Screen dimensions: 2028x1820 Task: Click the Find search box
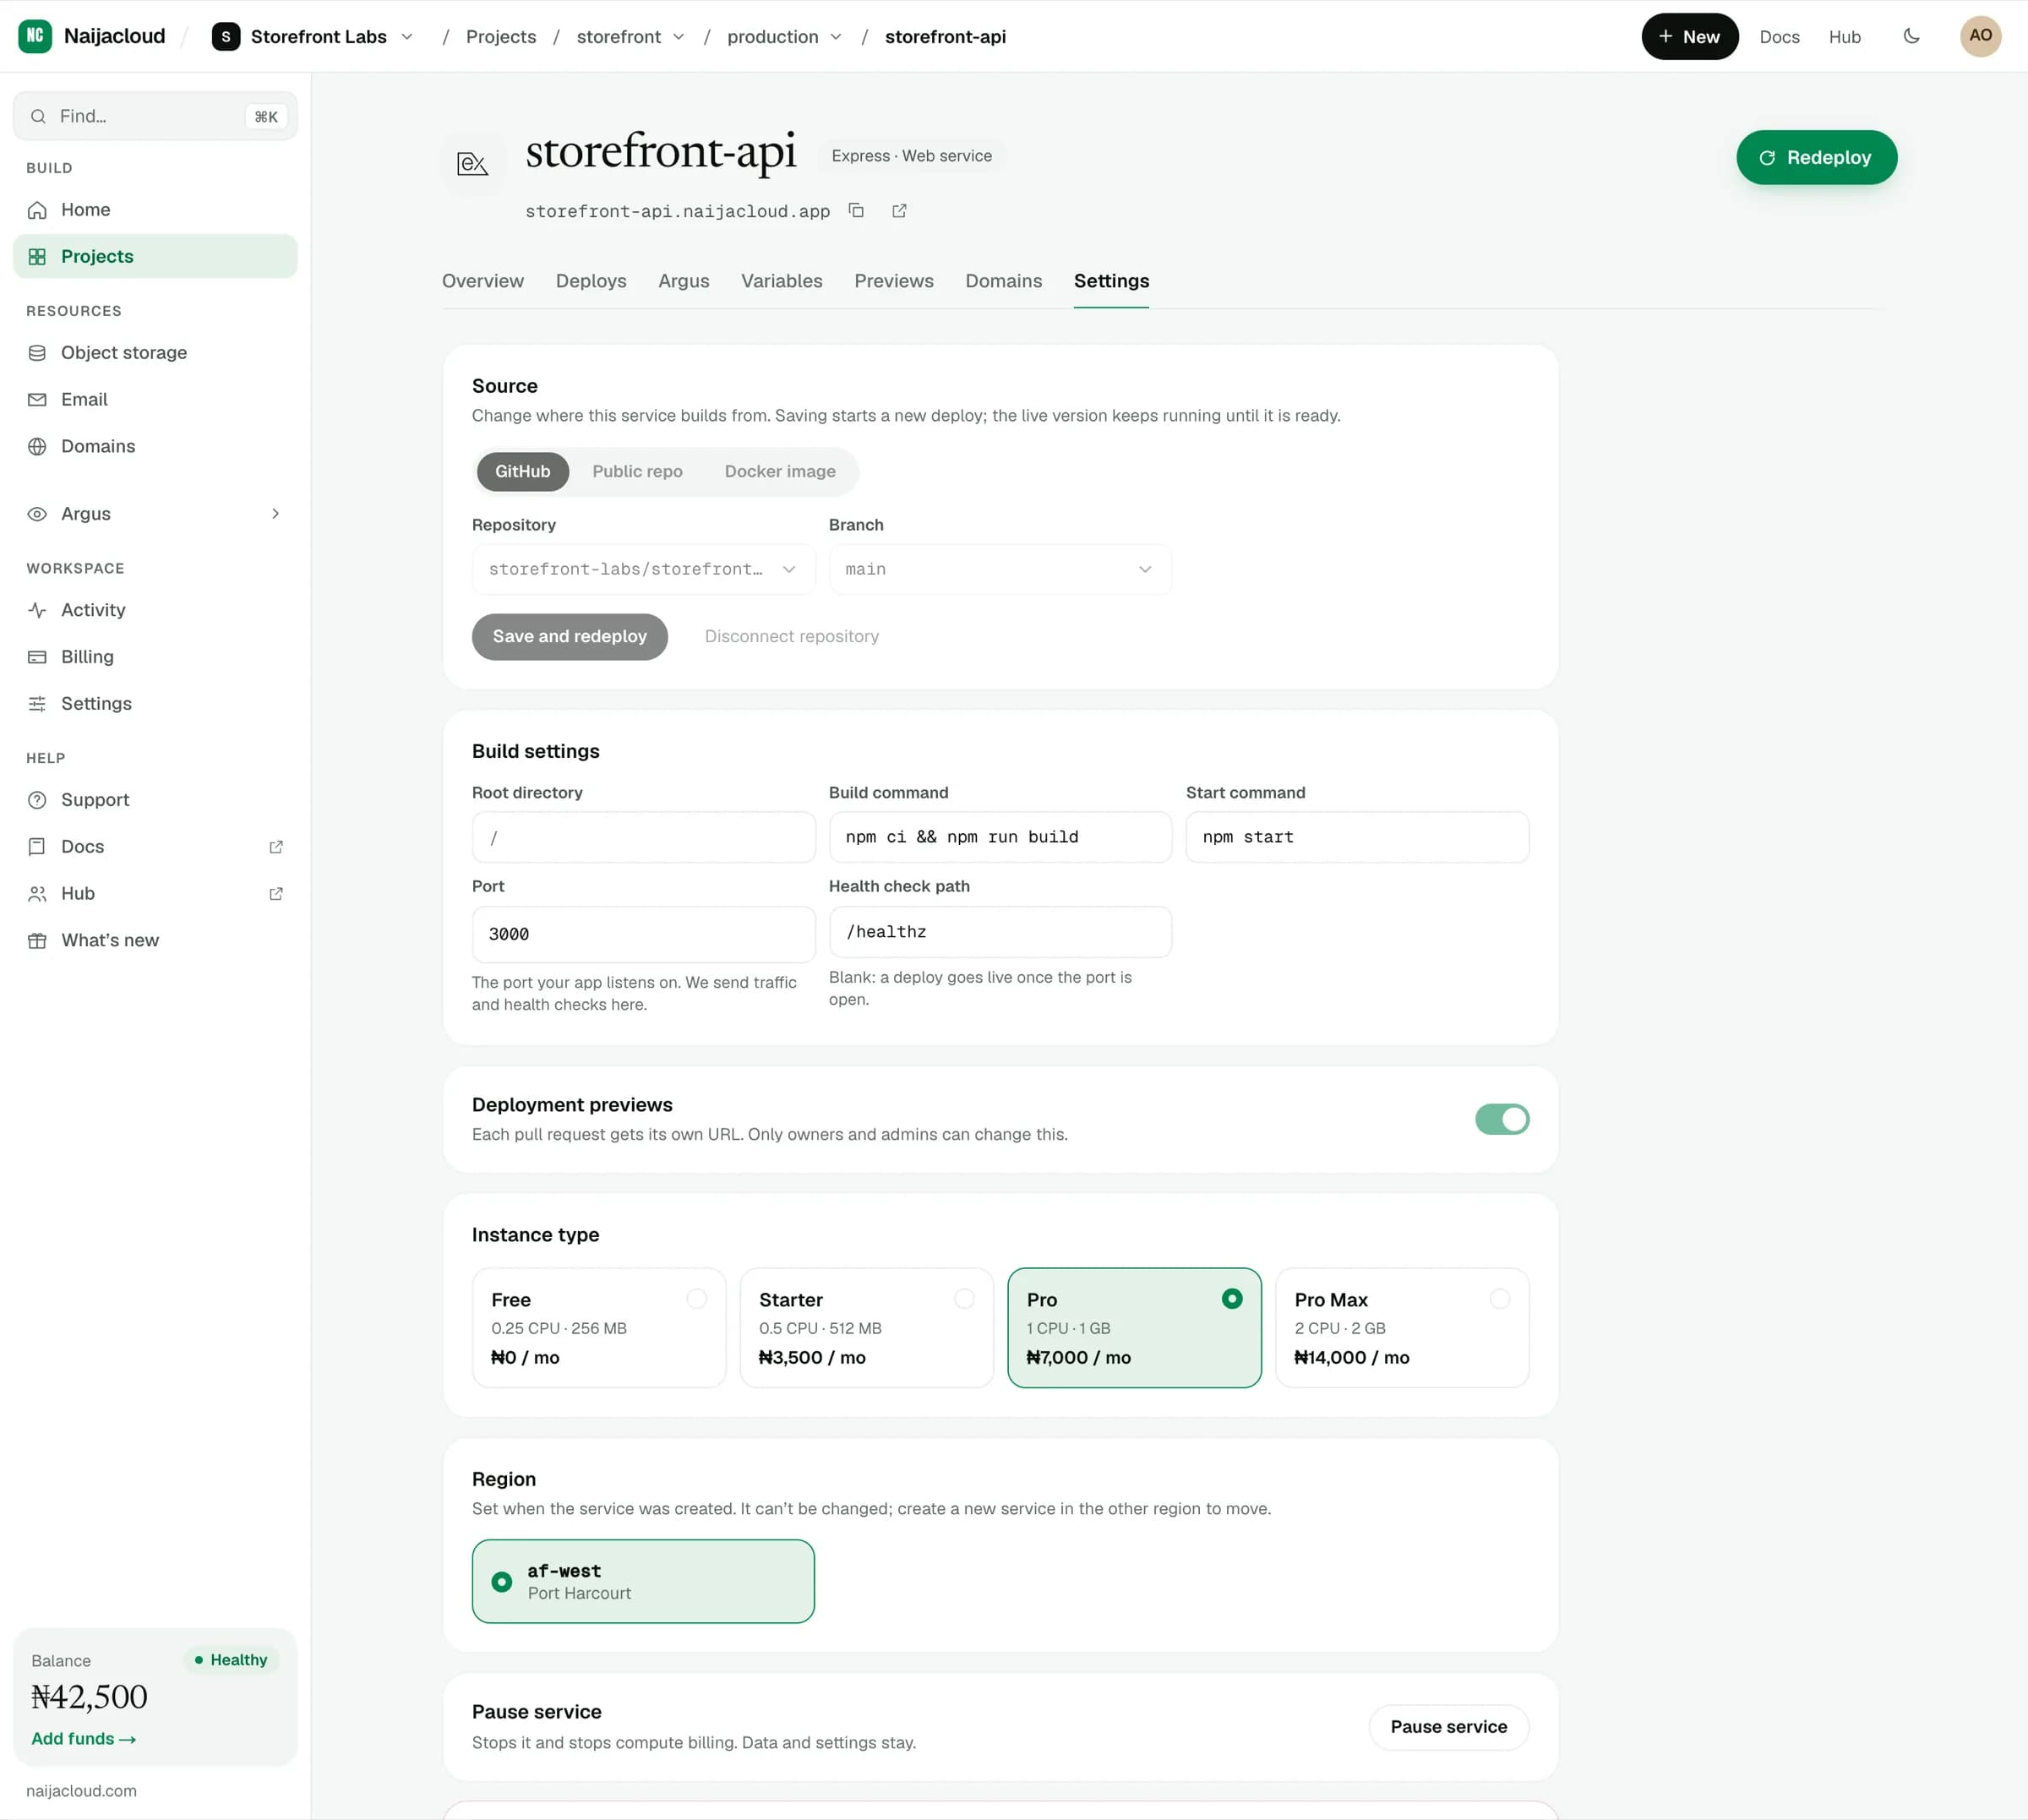coord(155,116)
